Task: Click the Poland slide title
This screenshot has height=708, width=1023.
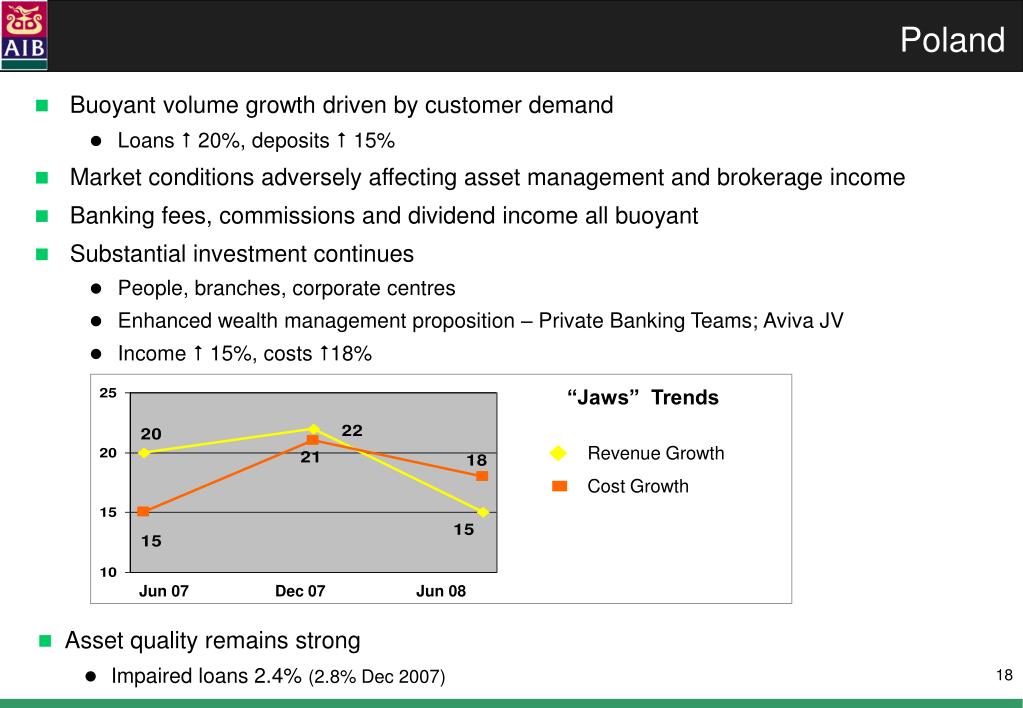Action: click(x=953, y=40)
